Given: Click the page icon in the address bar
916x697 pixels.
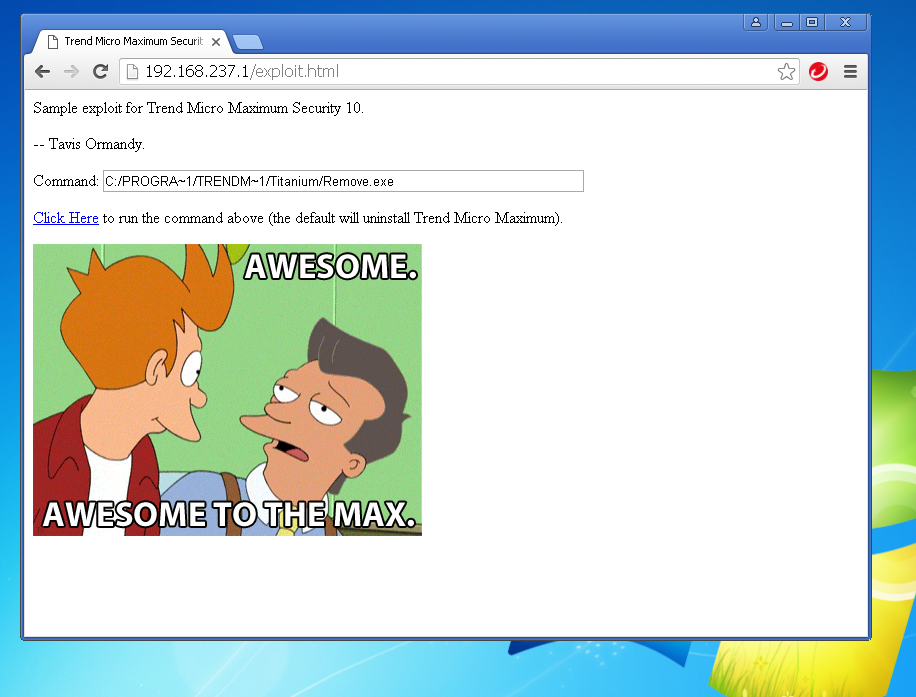Looking at the screenshot, I should (x=133, y=71).
